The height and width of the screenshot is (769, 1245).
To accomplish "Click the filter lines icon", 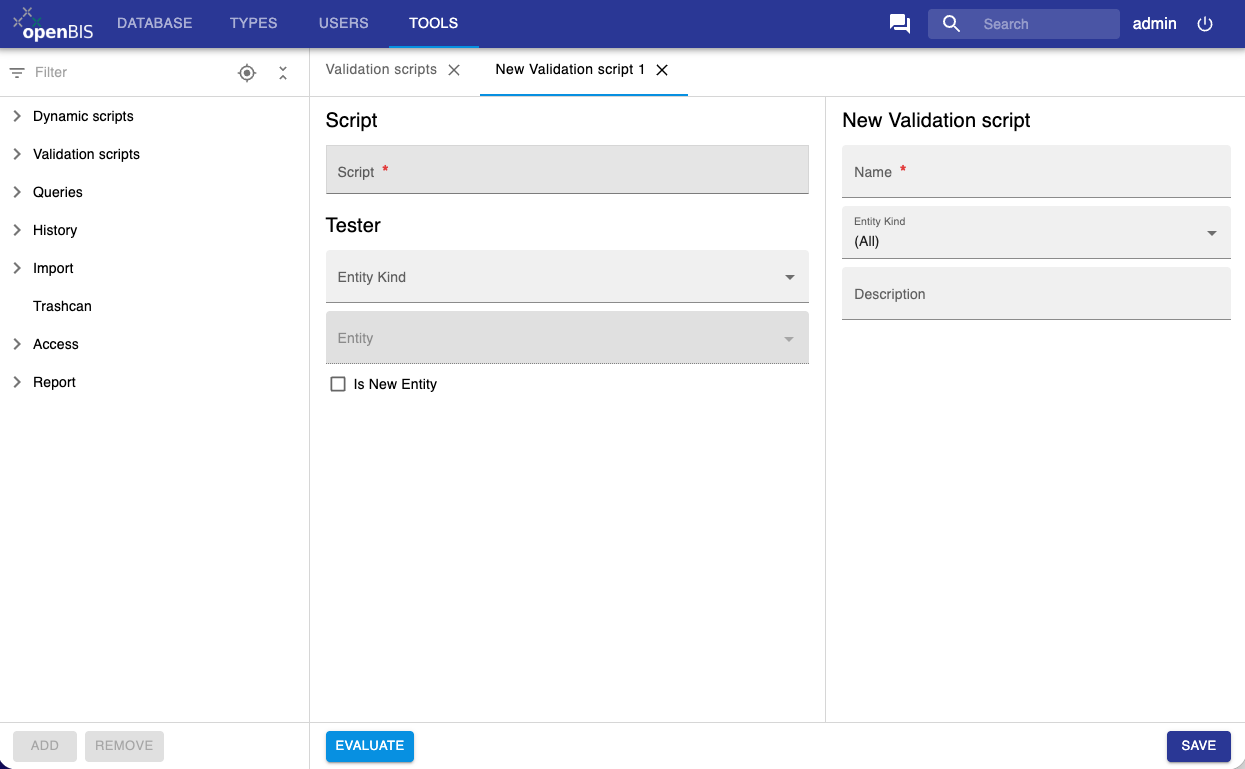I will (x=17, y=73).
